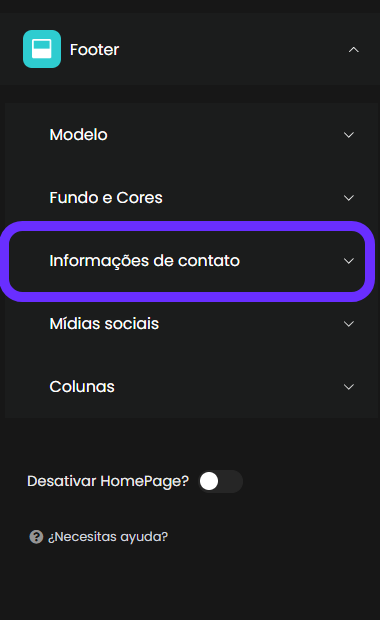The width and height of the screenshot is (380, 620).
Task: Click the Desativar HomePage? label text
Action: [108, 481]
